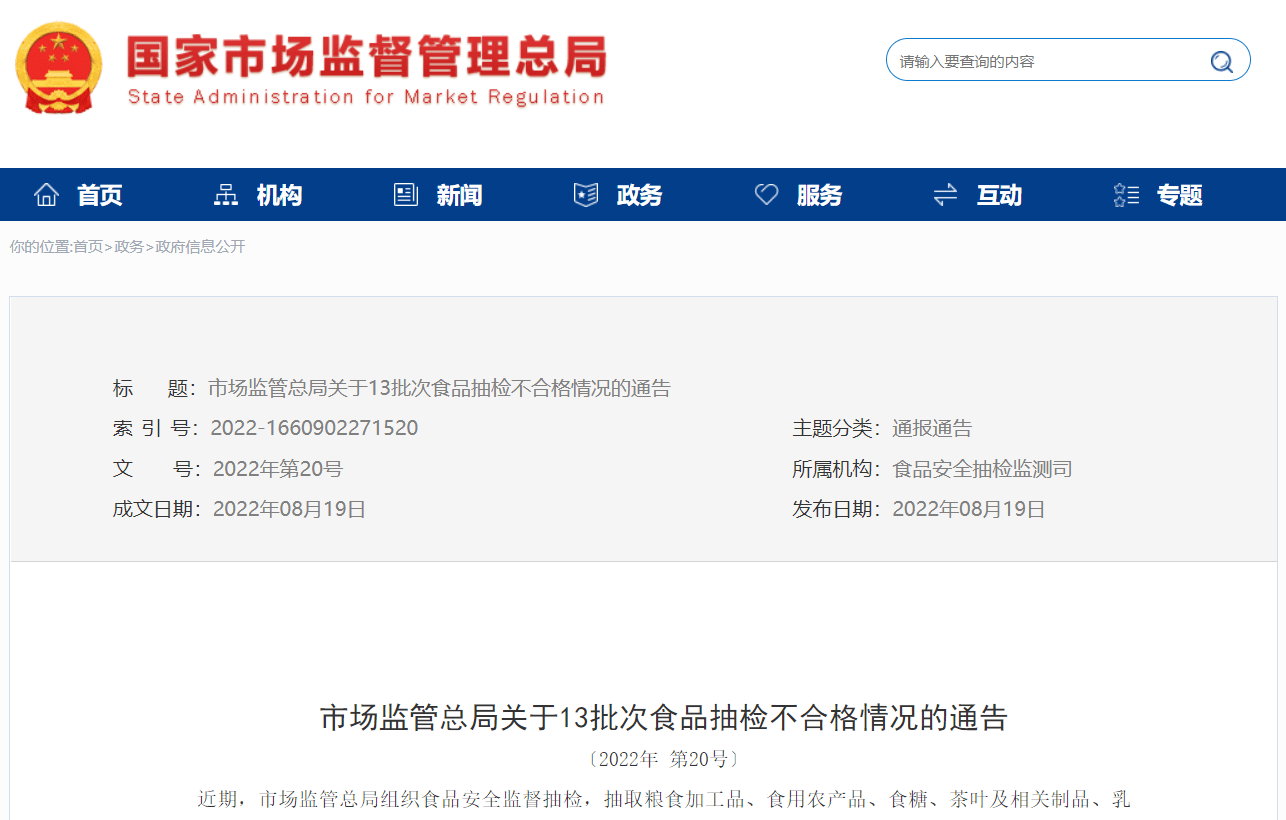
Task: Click the heart icon beside 服务
Action: click(766, 195)
